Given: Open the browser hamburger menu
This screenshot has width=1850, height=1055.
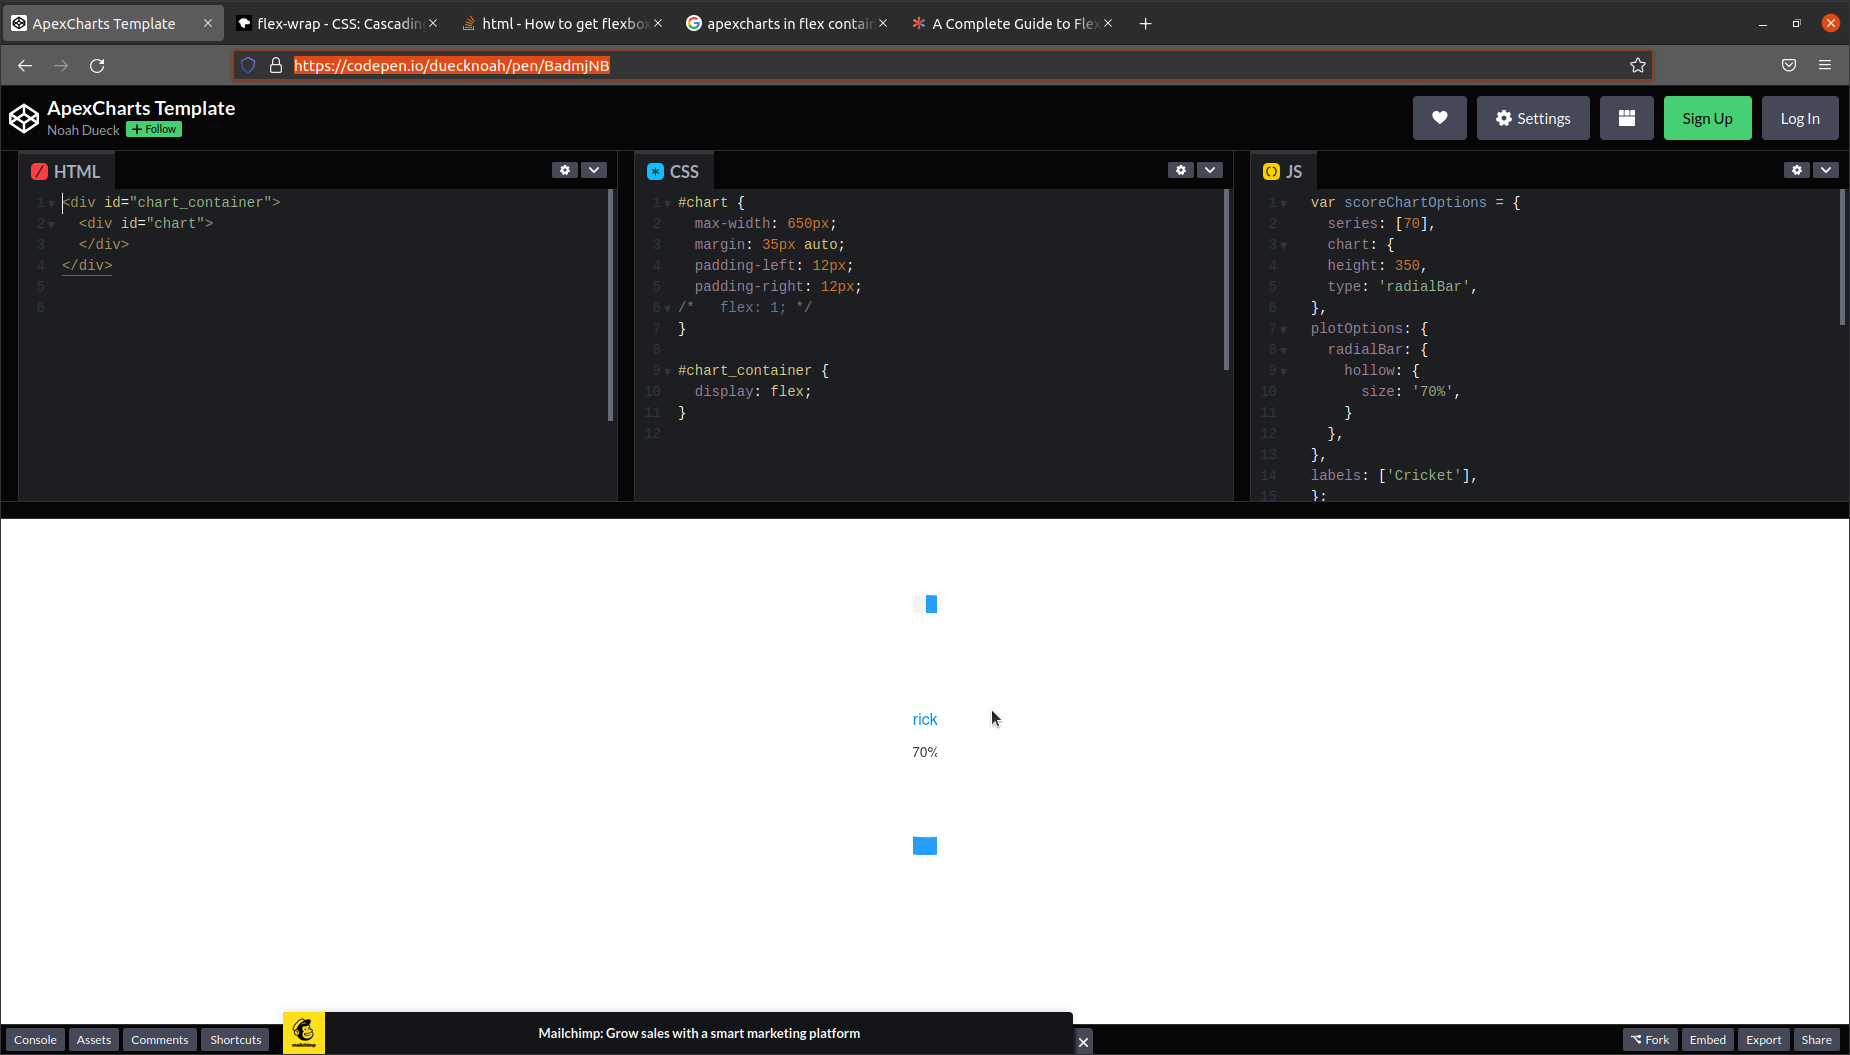Looking at the screenshot, I should 1824,65.
